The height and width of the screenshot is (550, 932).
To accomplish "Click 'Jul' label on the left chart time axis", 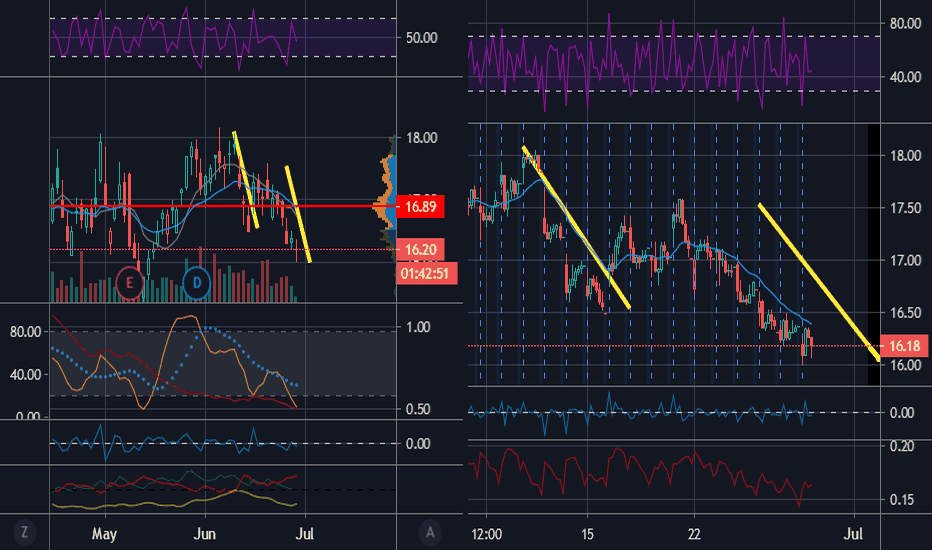I will click(x=304, y=533).
